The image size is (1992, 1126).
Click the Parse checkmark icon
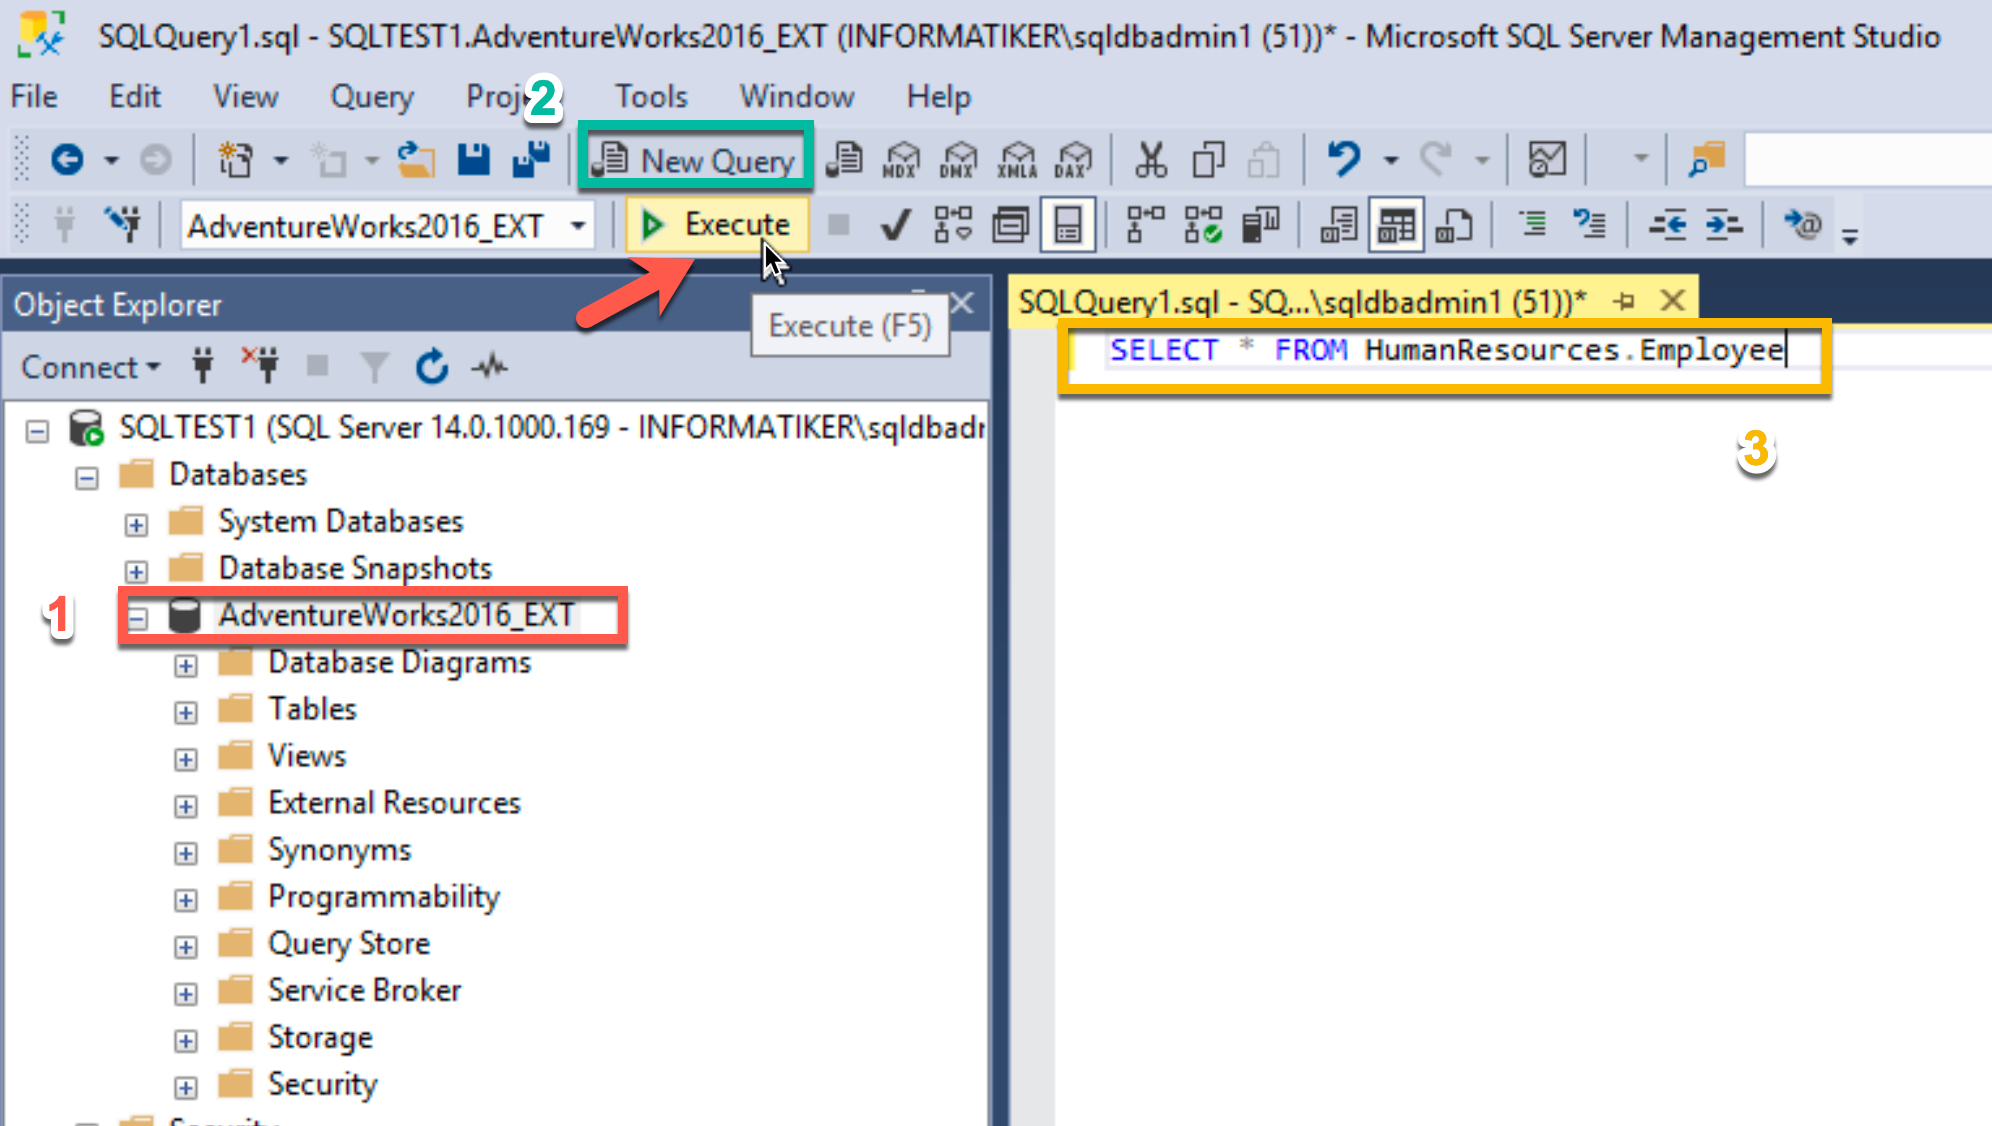895,224
